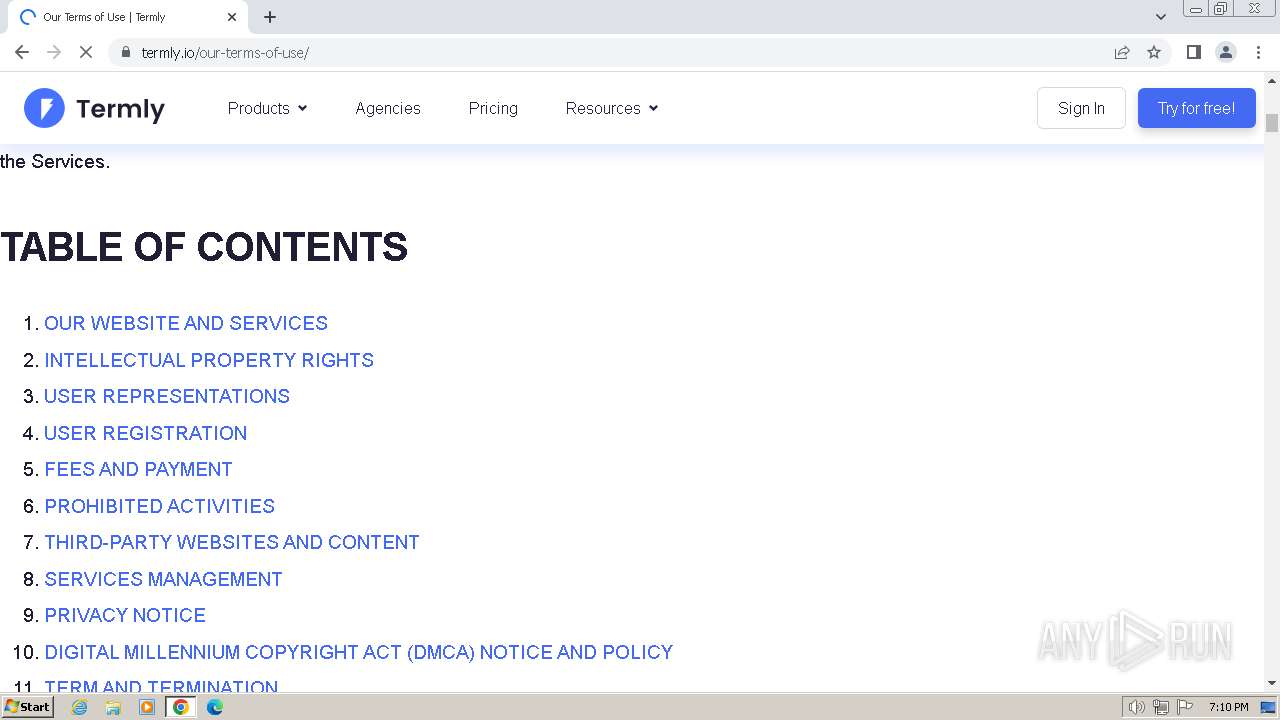Click the page vertical scrollbar thumb
1280x720 pixels.
pyautogui.click(x=1272, y=123)
